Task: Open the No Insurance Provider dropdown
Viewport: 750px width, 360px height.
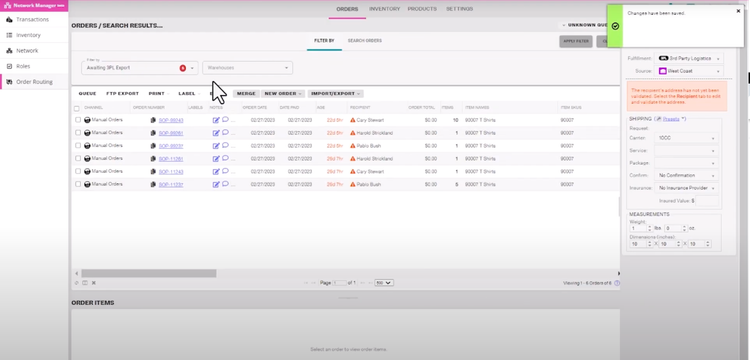Action: click(x=686, y=188)
